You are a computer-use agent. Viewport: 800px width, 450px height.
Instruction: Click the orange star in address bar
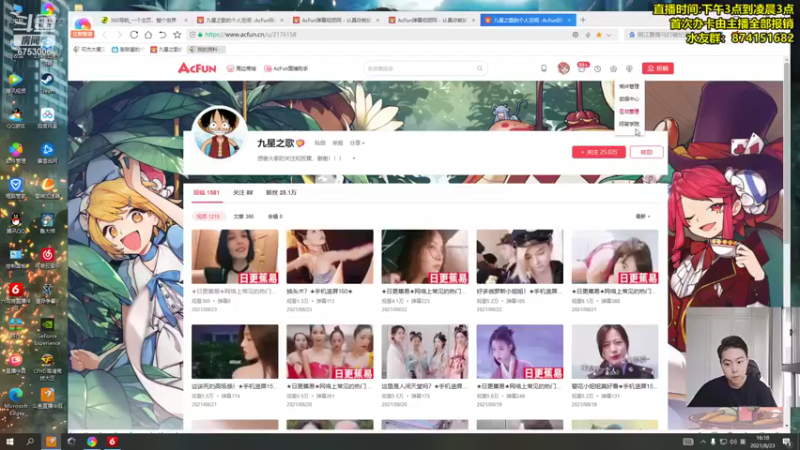(x=599, y=35)
